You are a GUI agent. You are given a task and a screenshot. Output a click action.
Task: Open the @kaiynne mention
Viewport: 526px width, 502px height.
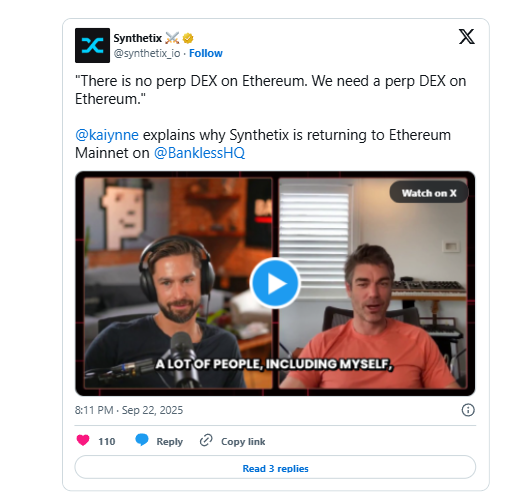point(107,135)
